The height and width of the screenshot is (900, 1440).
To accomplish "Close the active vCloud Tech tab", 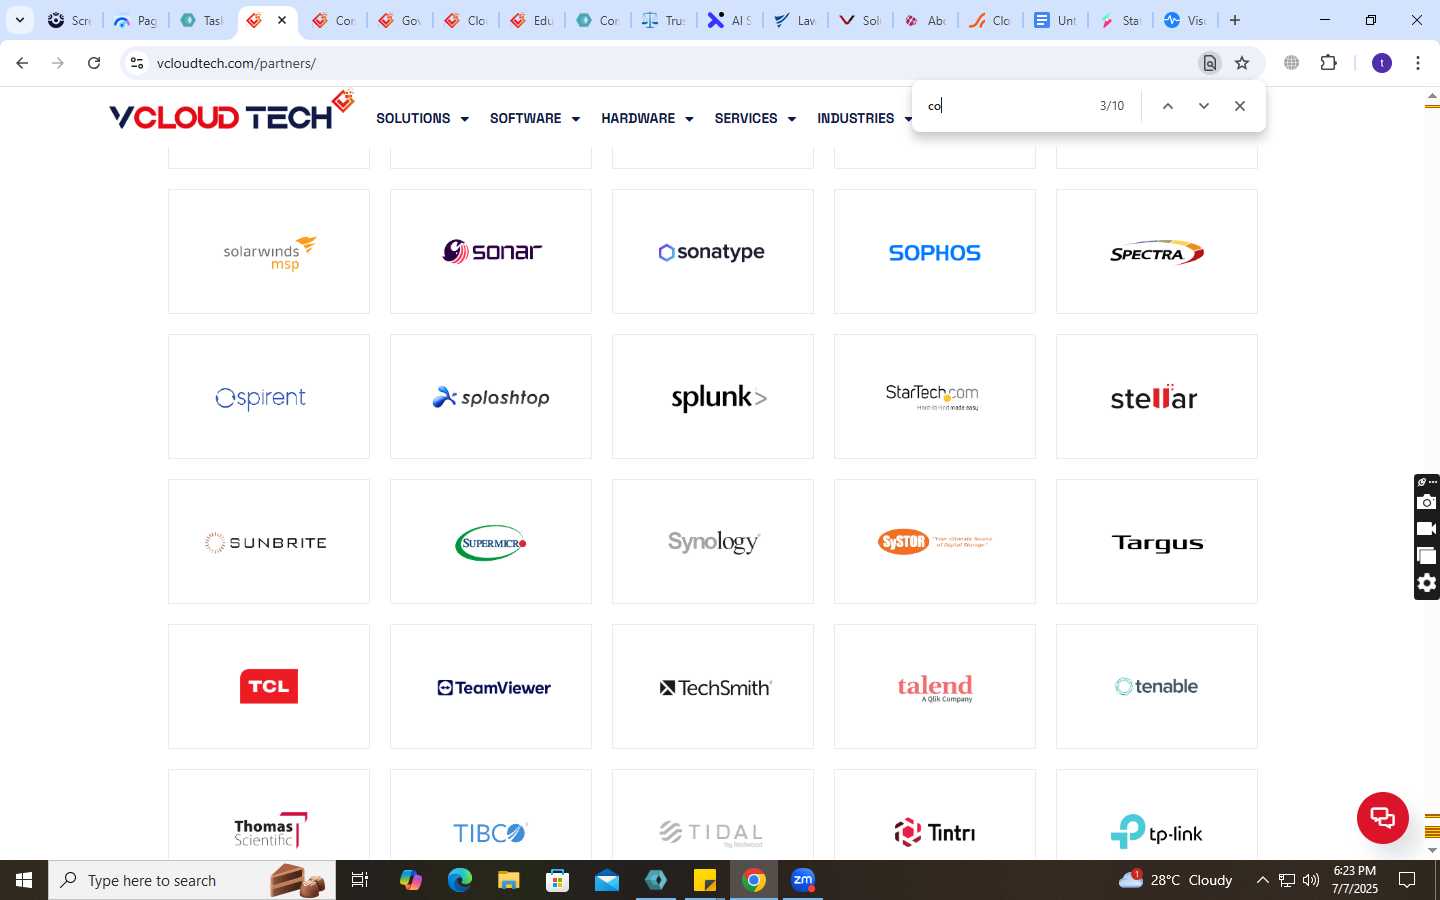I will [282, 20].
